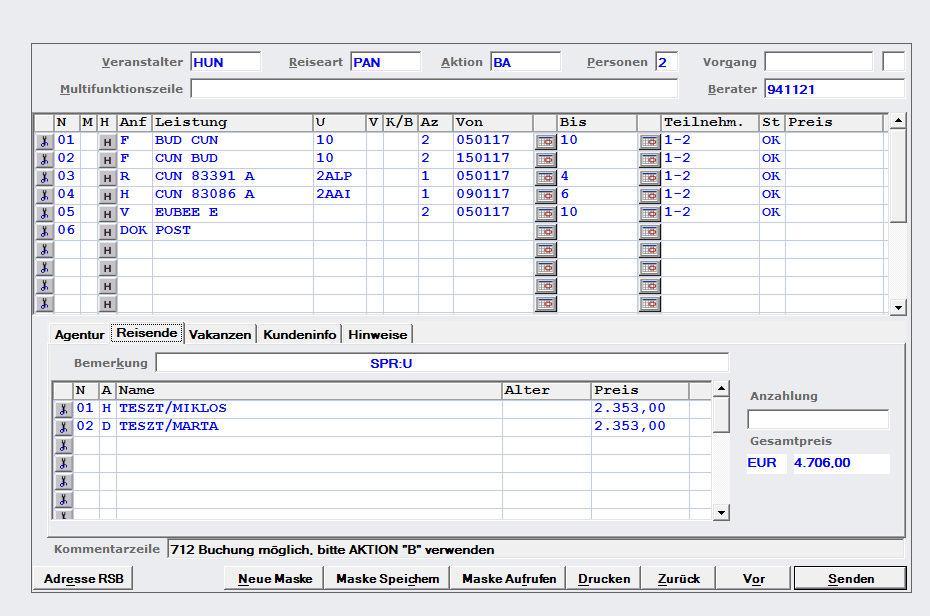Save the mask via Maske Speichern

pyautogui.click(x=387, y=579)
